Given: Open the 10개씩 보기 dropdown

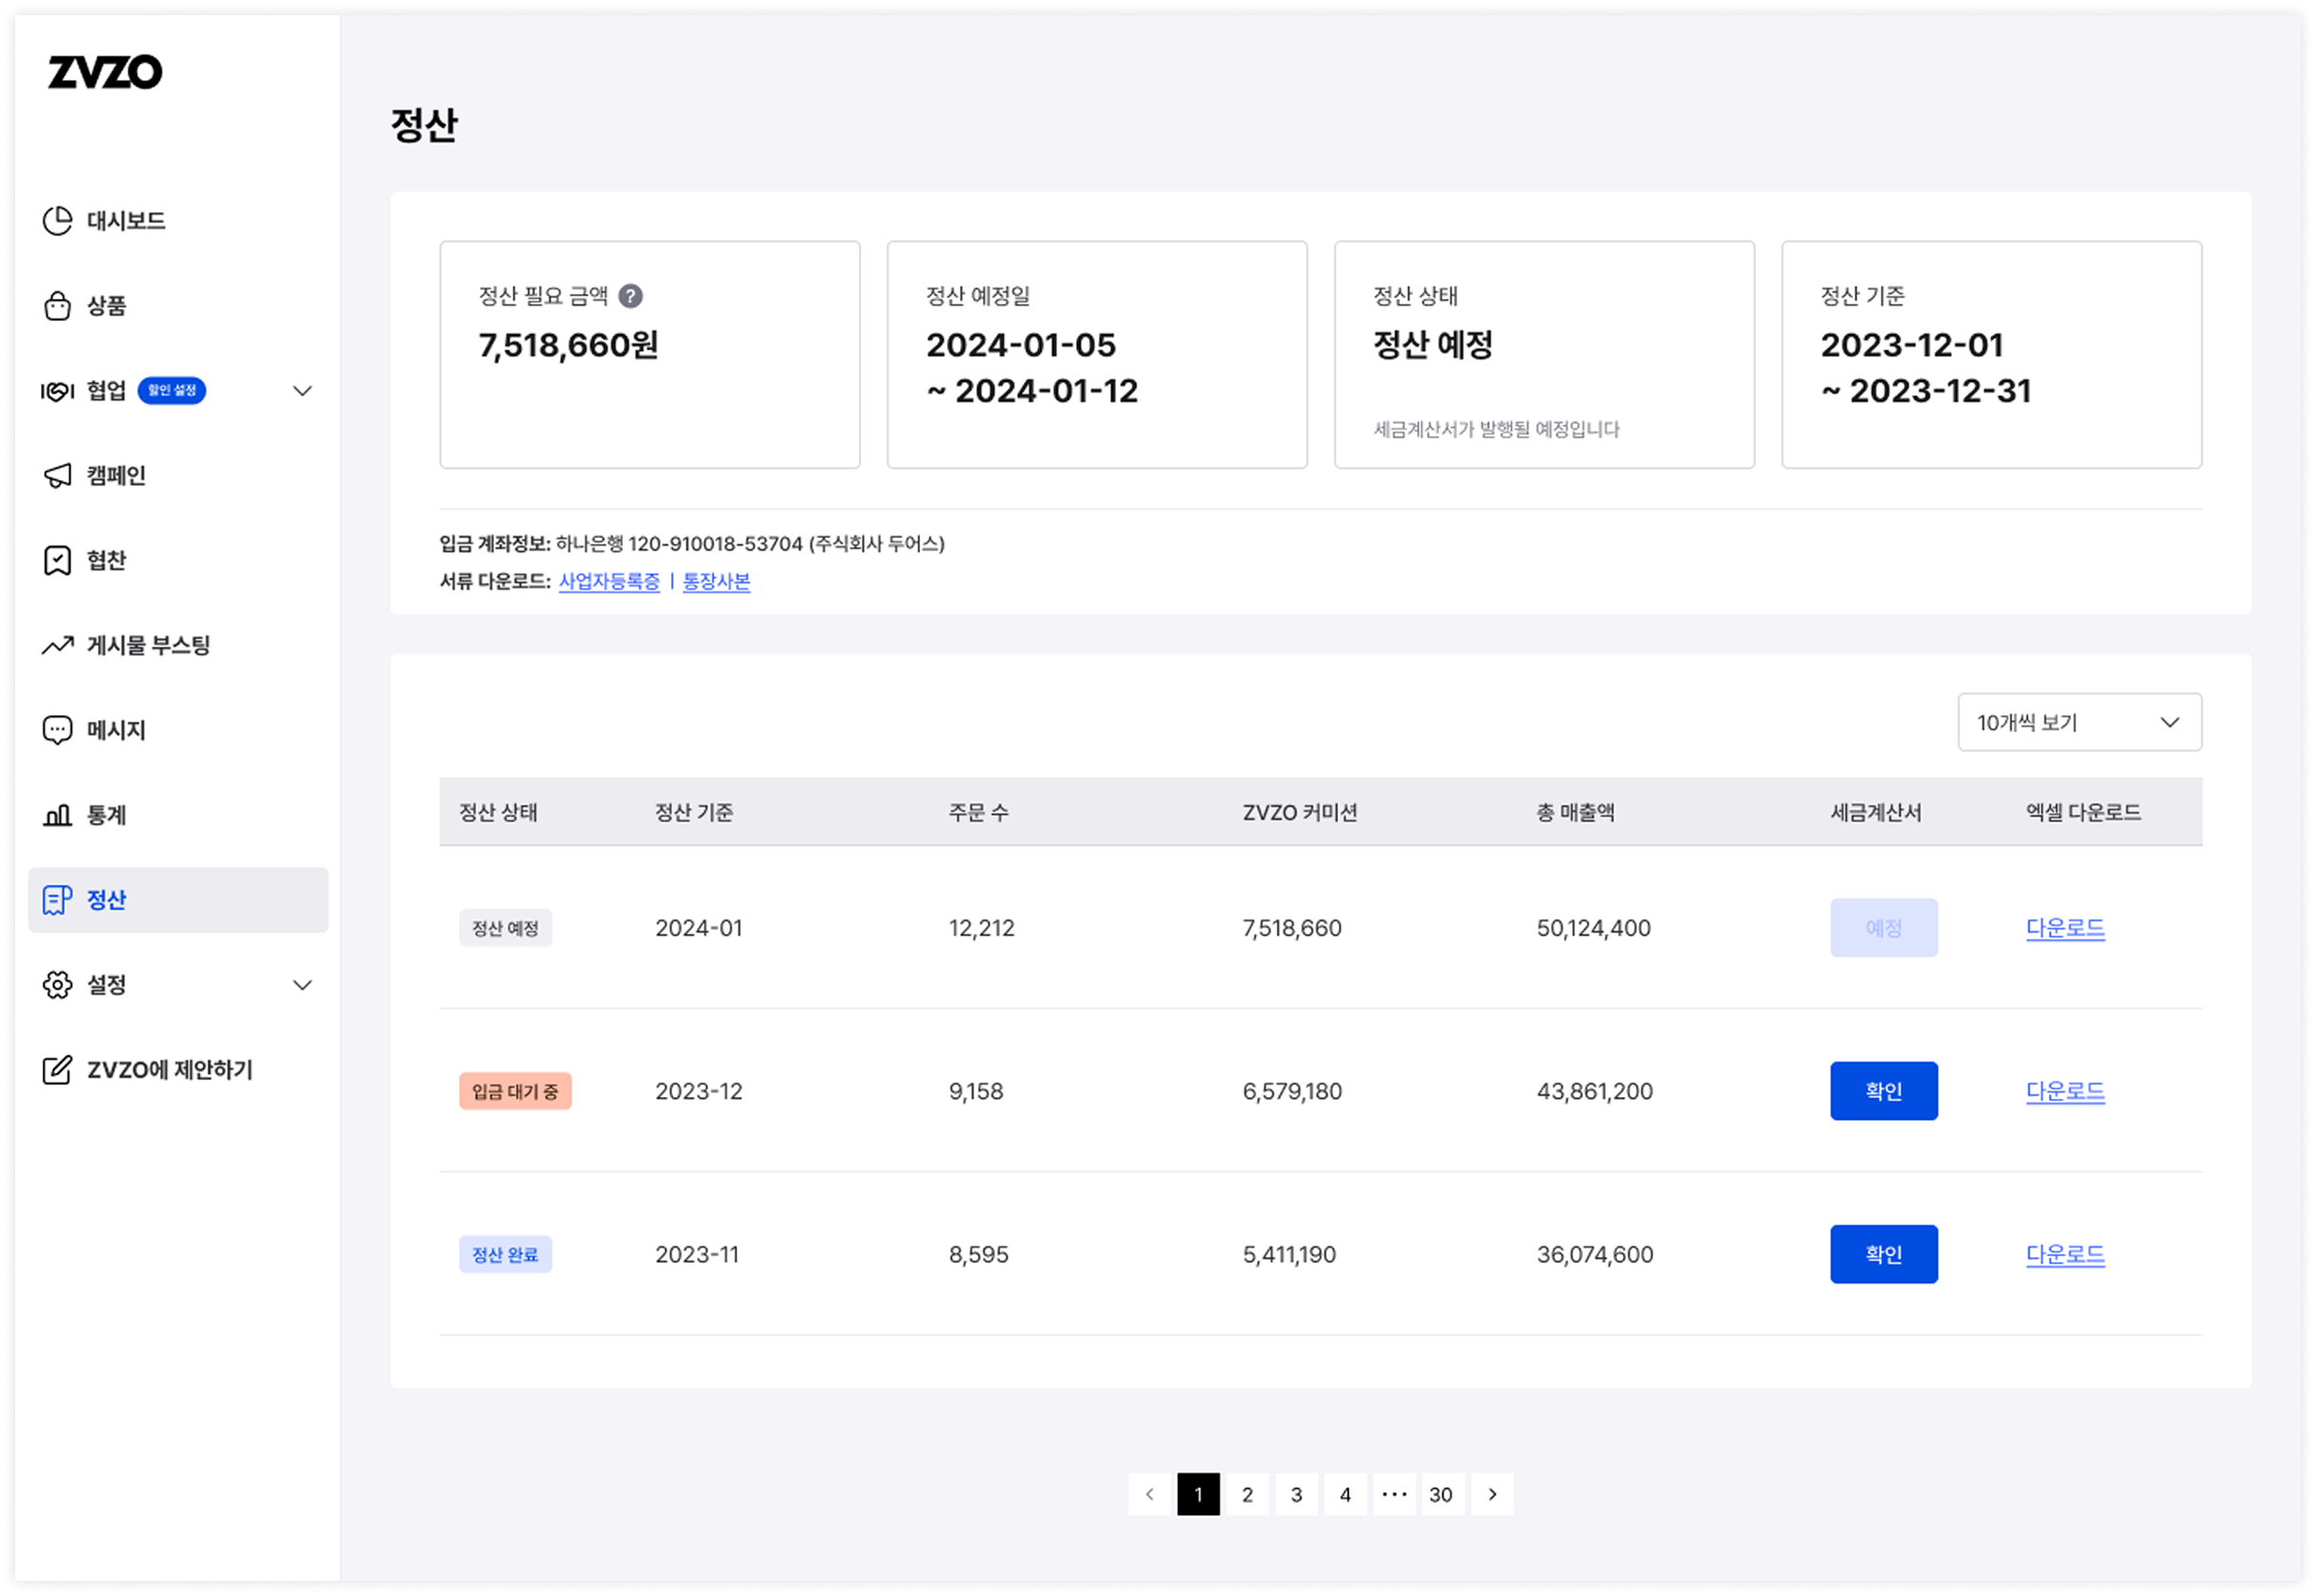Looking at the screenshot, I should [2079, 722].
